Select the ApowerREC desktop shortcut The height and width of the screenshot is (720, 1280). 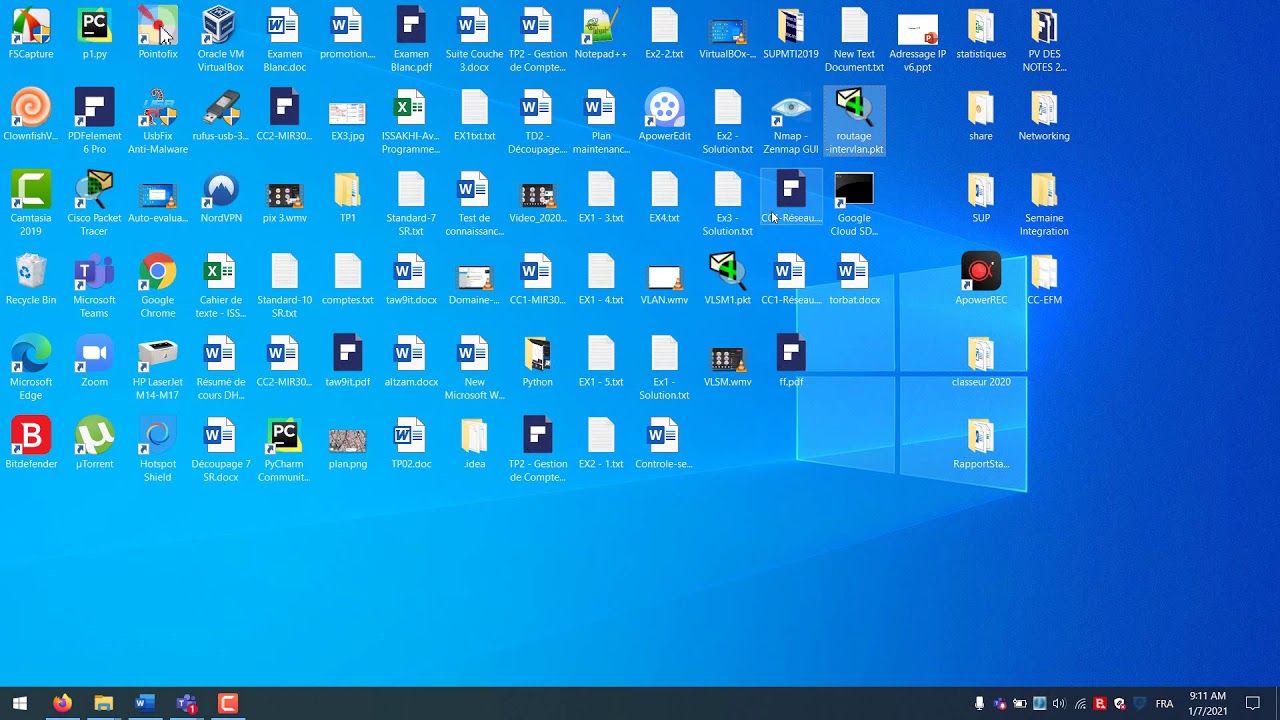pos(980,273)
